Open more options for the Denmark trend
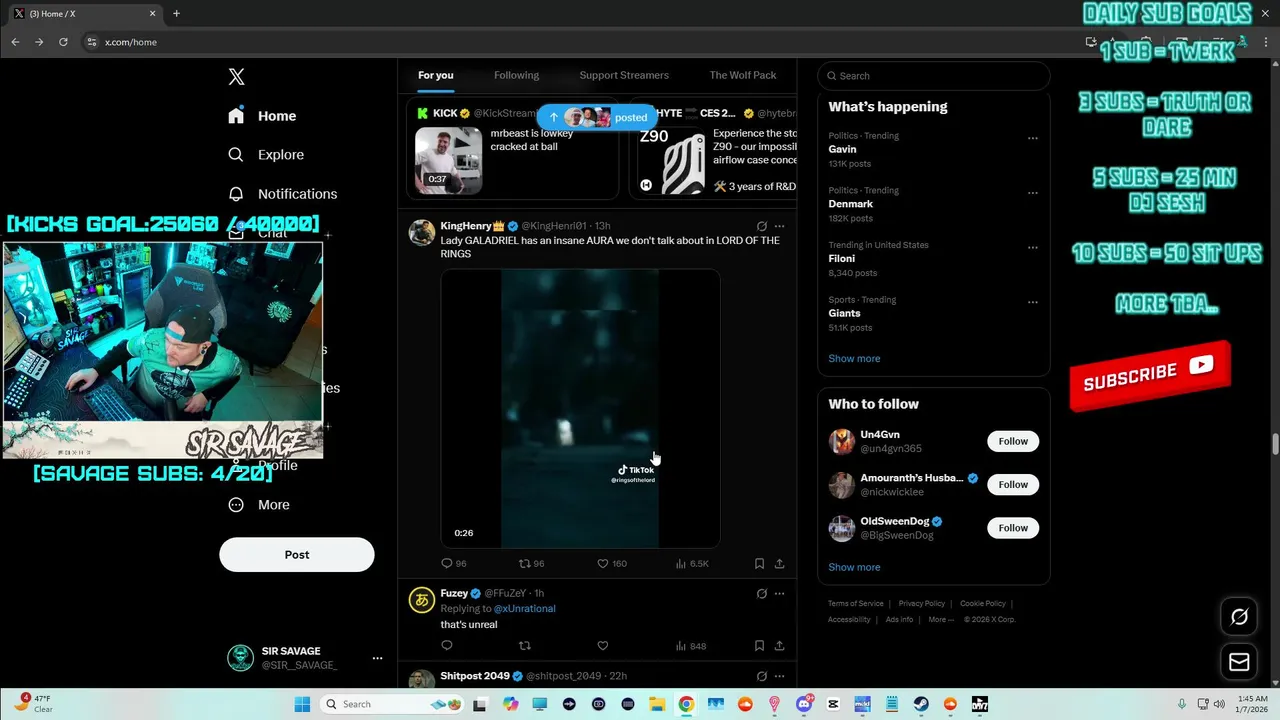Image resolution: width=1280 pixels, height=720 pixels. click(x=1033, y=193)
